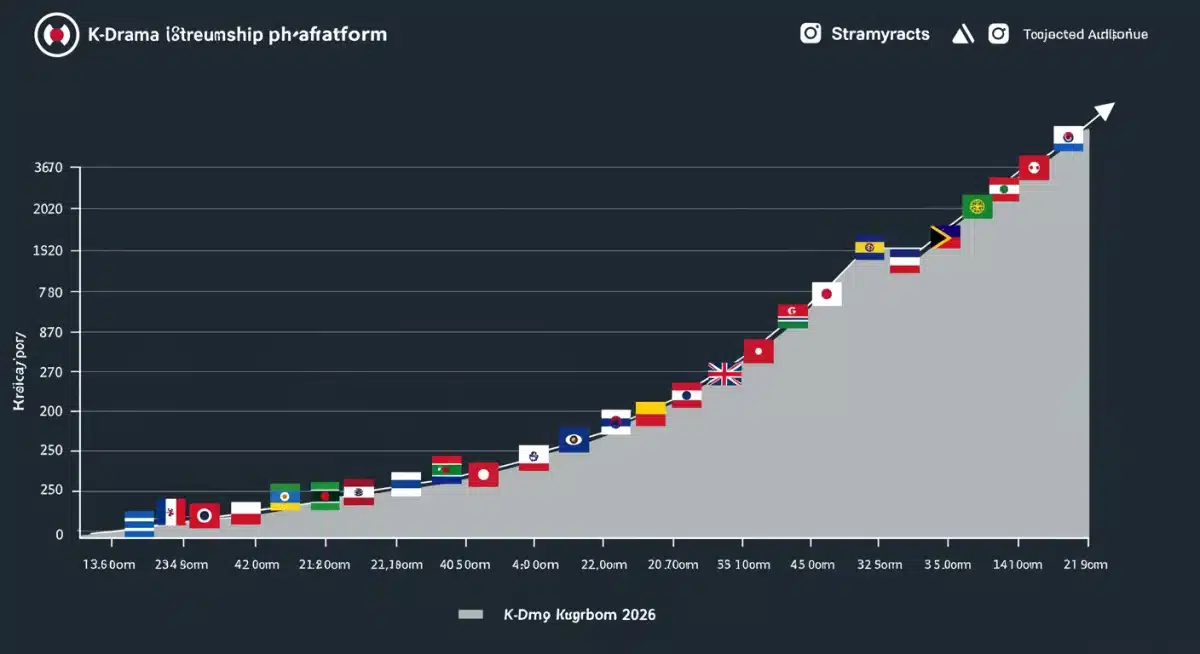Select the topmost flag at the line's end
This screenshot has width=1200, height=654.
pos(1068,138)
